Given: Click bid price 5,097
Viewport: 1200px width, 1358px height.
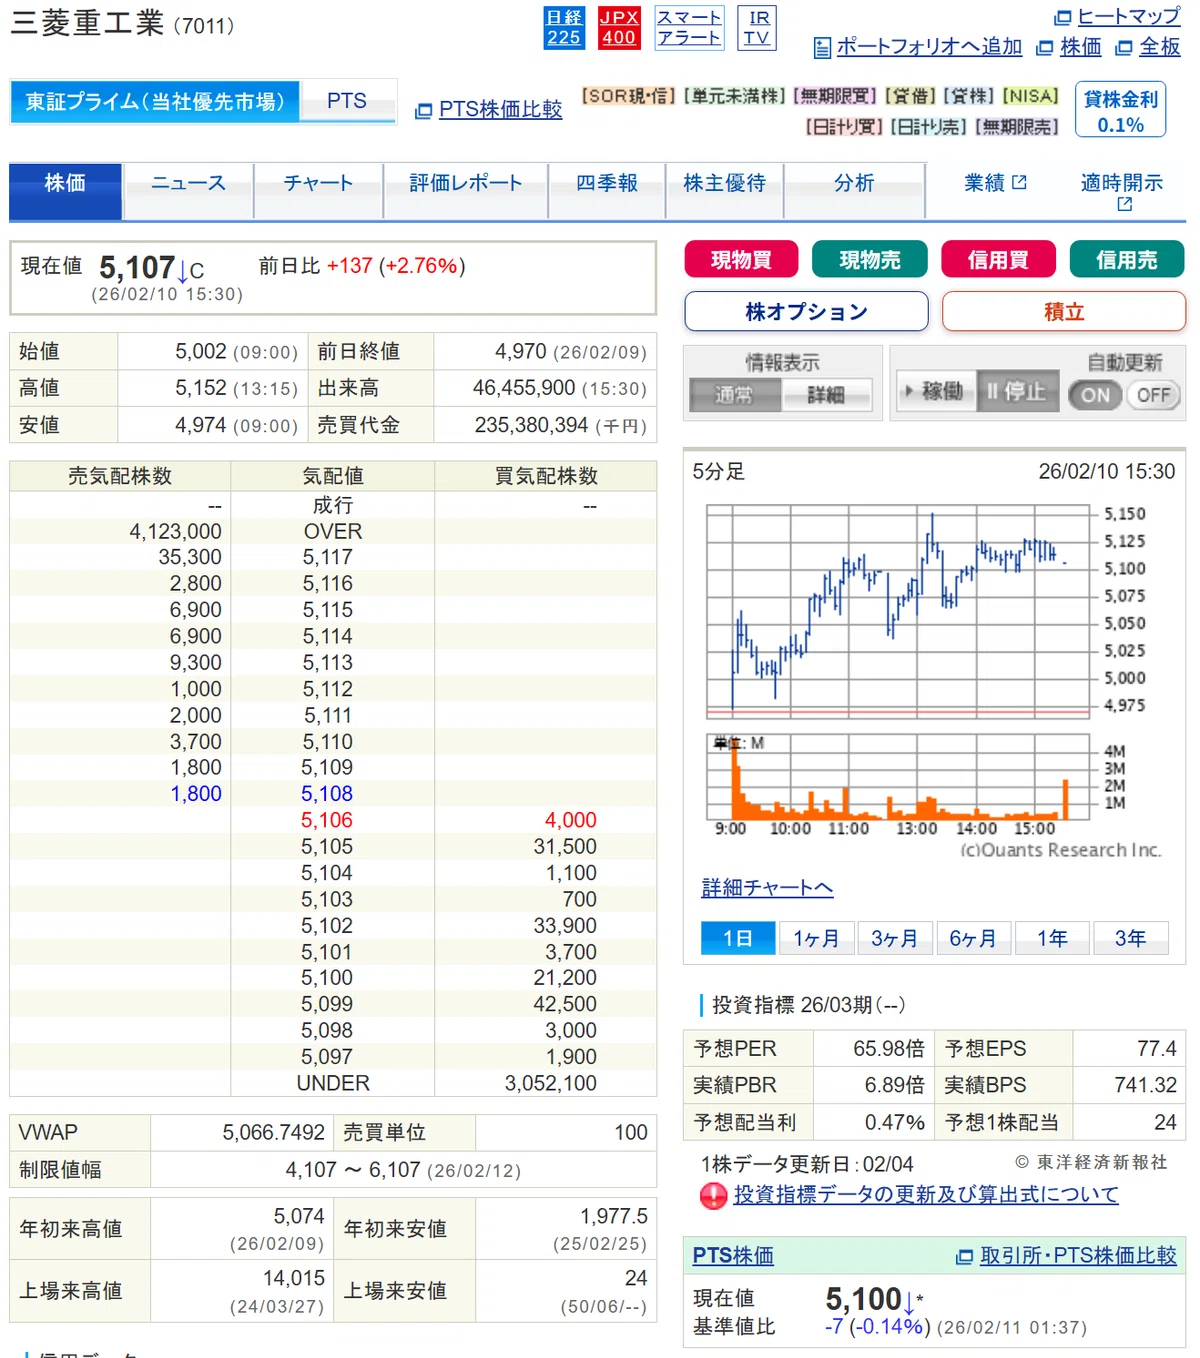Looking at the screenshot, I should tap(327, 1057).
